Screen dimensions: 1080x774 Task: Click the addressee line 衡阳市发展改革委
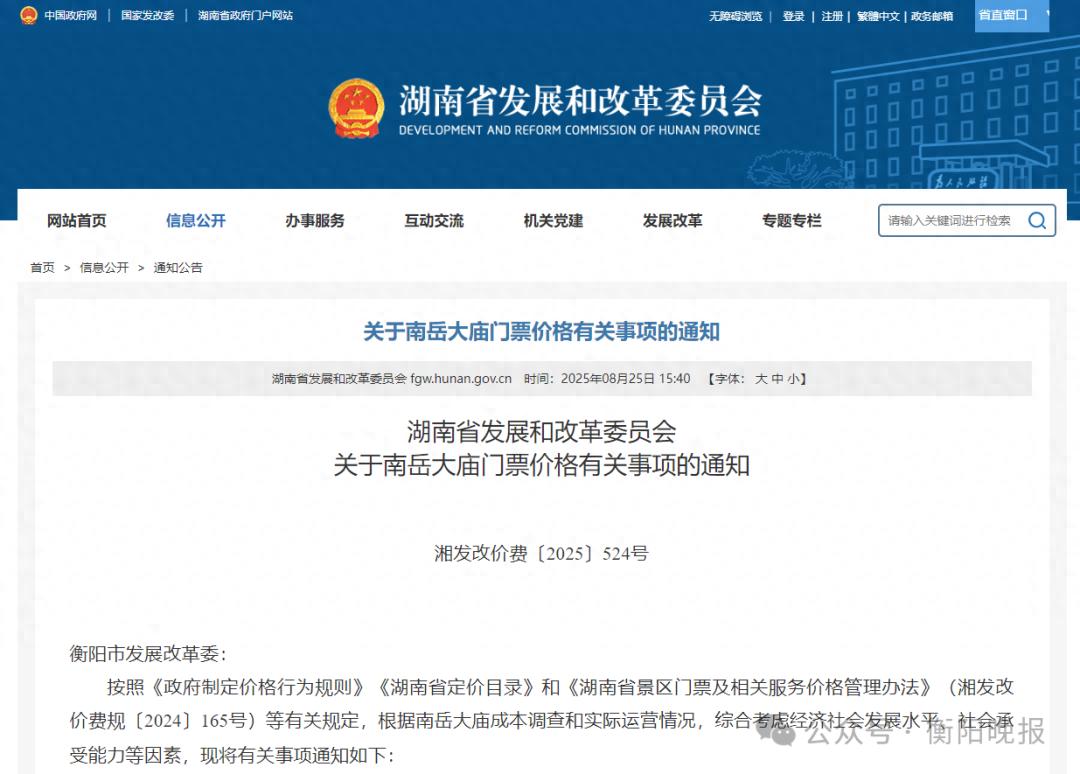[x=147, y=653]
